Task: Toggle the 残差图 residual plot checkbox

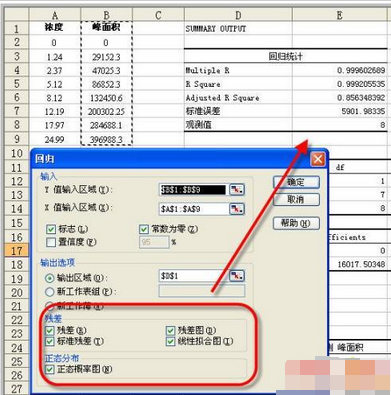Action: click(170, 330)
